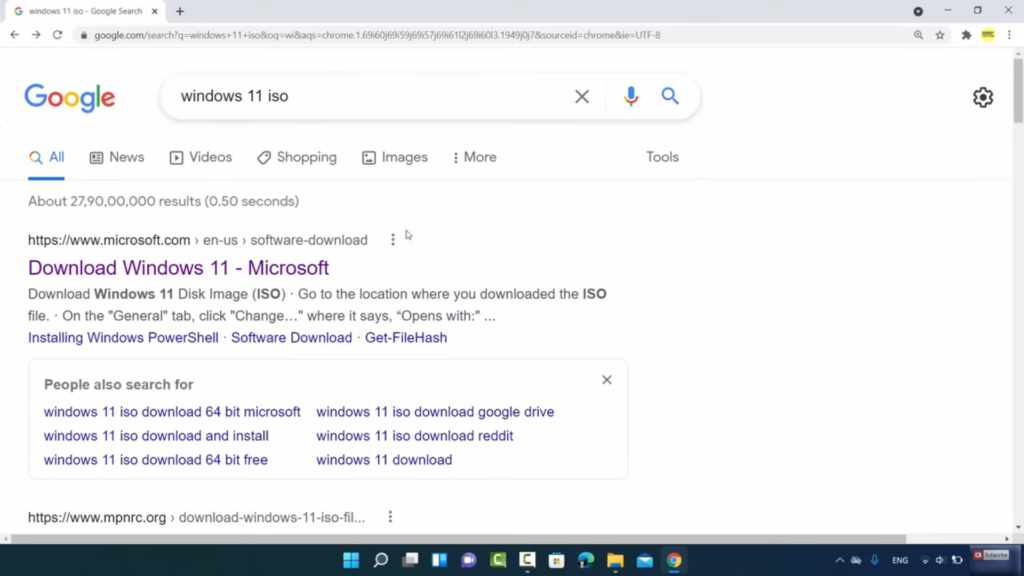The height and width of the screenshot is (576, 1024).
Task: Switch to the Images results tab
Action: point(395,157)
